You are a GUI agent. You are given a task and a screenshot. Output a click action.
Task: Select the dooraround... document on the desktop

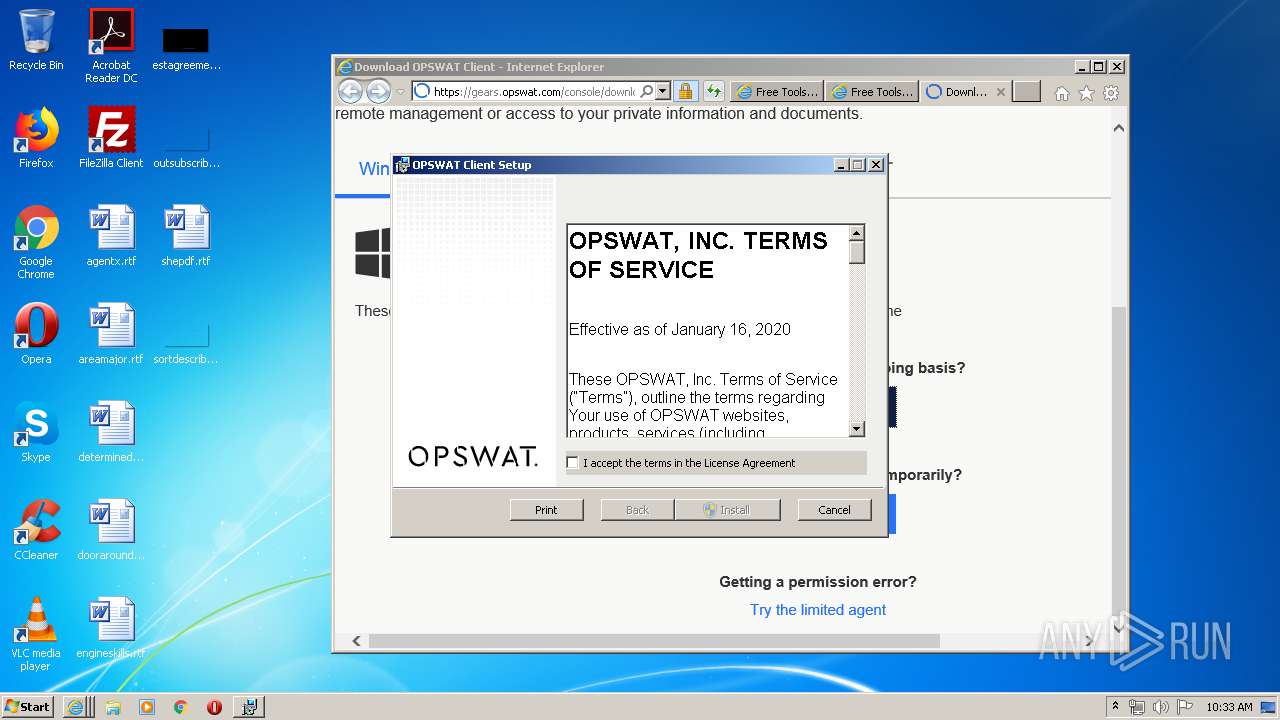pos(111,530)
